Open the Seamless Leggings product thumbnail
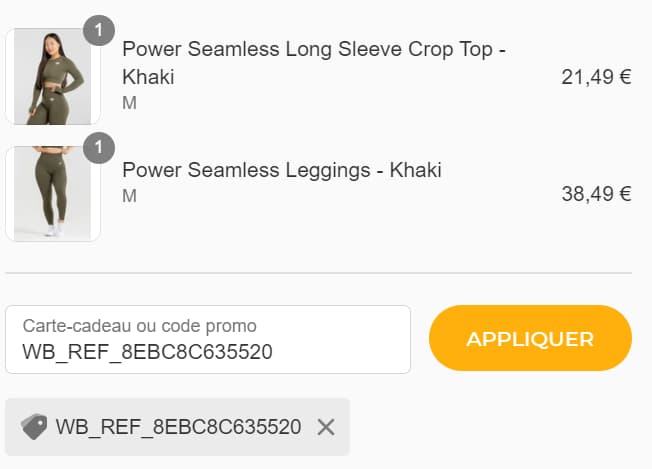This screenshot has height=469, width=652. click(x=51, y=194)
